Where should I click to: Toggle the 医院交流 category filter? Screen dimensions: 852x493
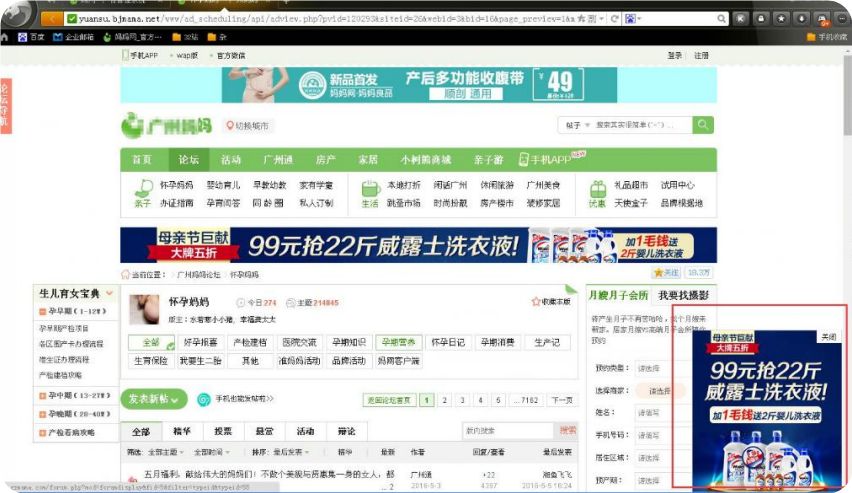[x=299, y=342]
